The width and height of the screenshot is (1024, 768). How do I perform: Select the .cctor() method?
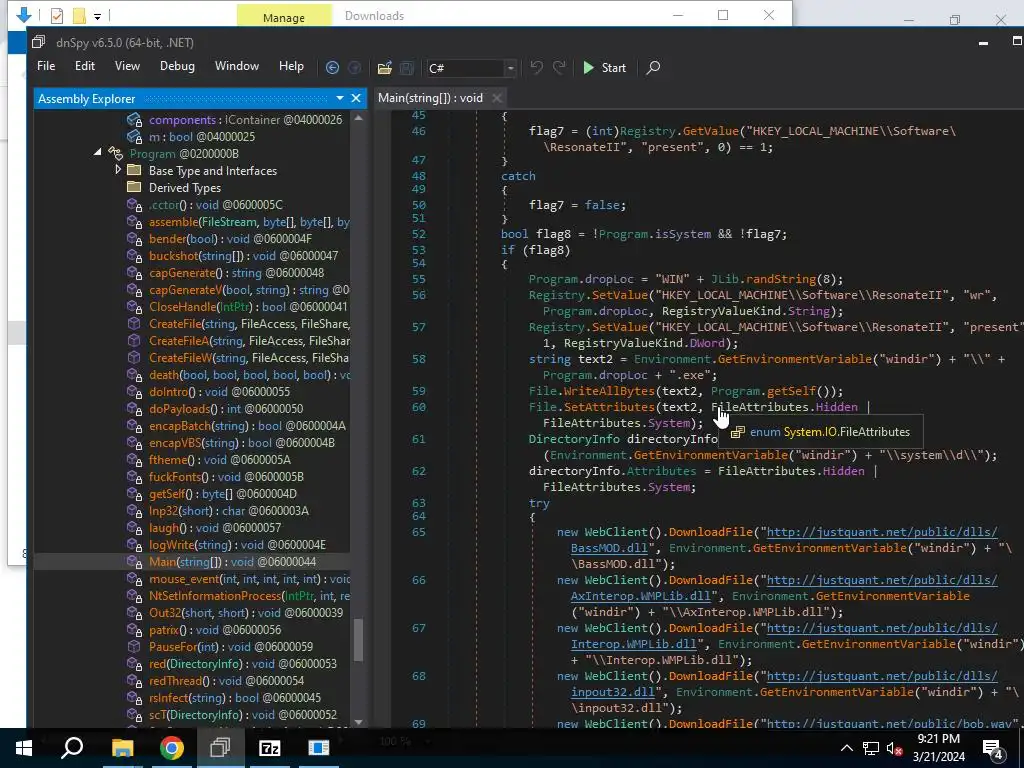215,205
